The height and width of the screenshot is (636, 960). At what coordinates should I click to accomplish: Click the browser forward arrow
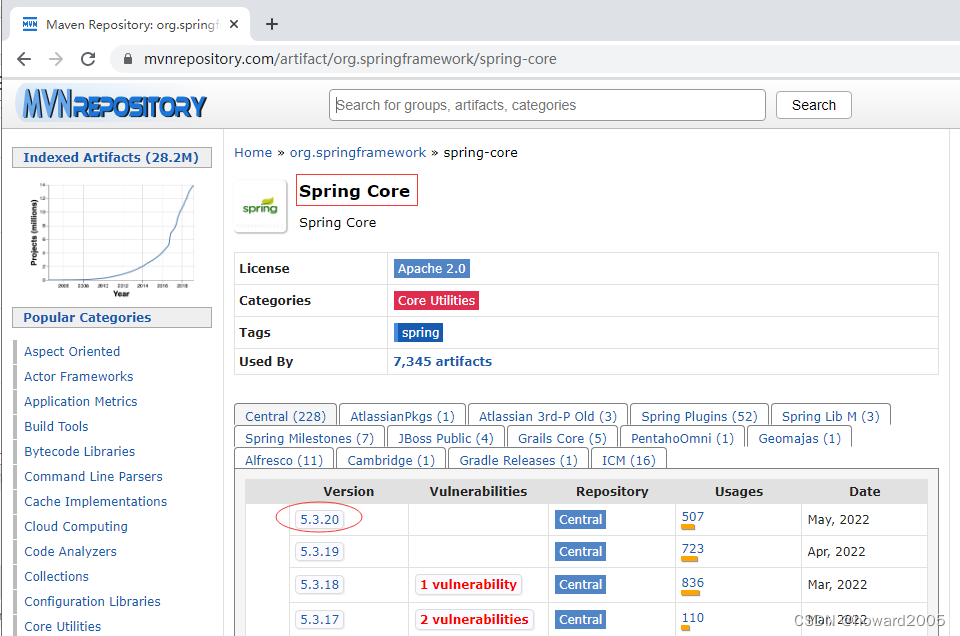(56, 59)
